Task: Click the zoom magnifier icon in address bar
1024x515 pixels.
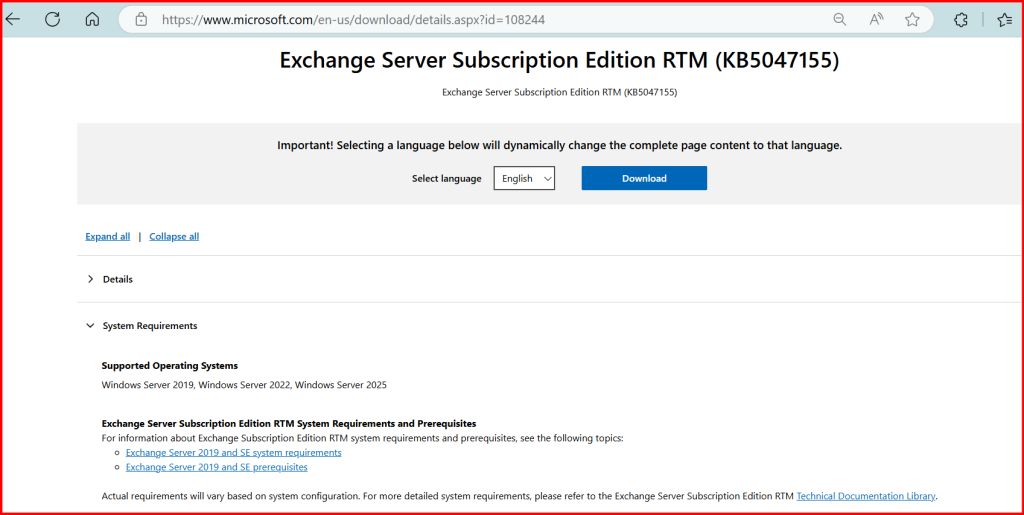Action: pos(840,19)
